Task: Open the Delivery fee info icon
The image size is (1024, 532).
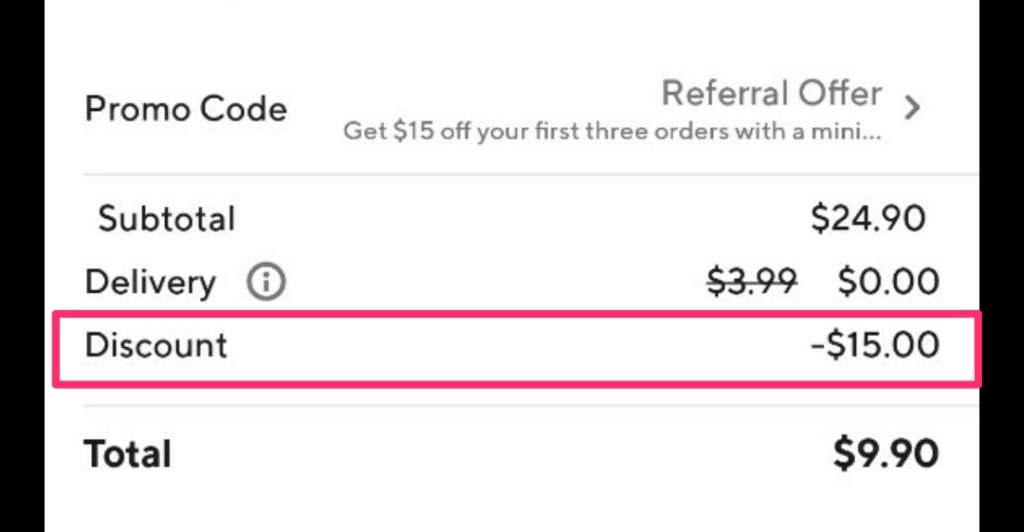Action: (266, 282)
